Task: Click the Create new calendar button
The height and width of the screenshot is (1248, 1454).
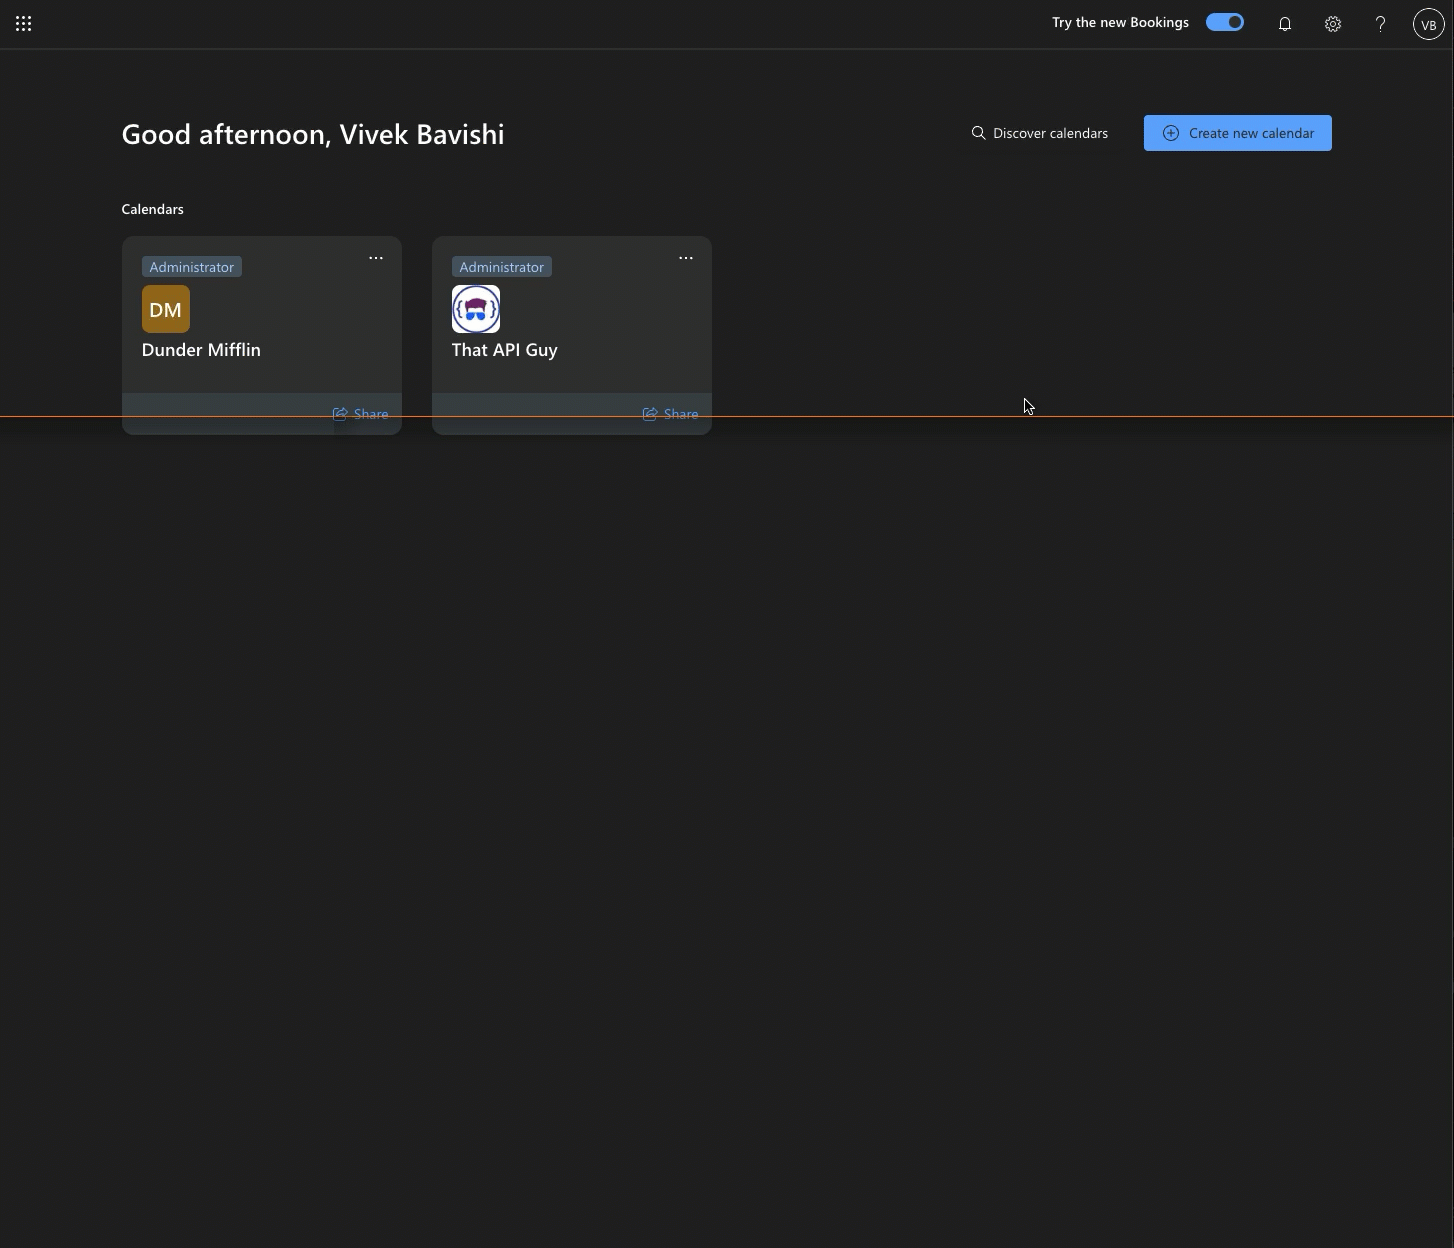Action: pos(1237,133)
